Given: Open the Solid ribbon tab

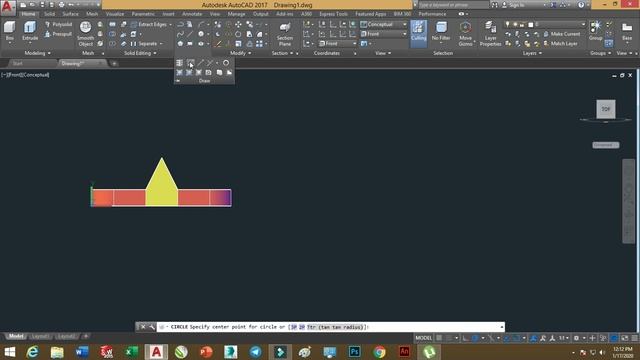Looking at the screenshot, I should tap(49, 14).
